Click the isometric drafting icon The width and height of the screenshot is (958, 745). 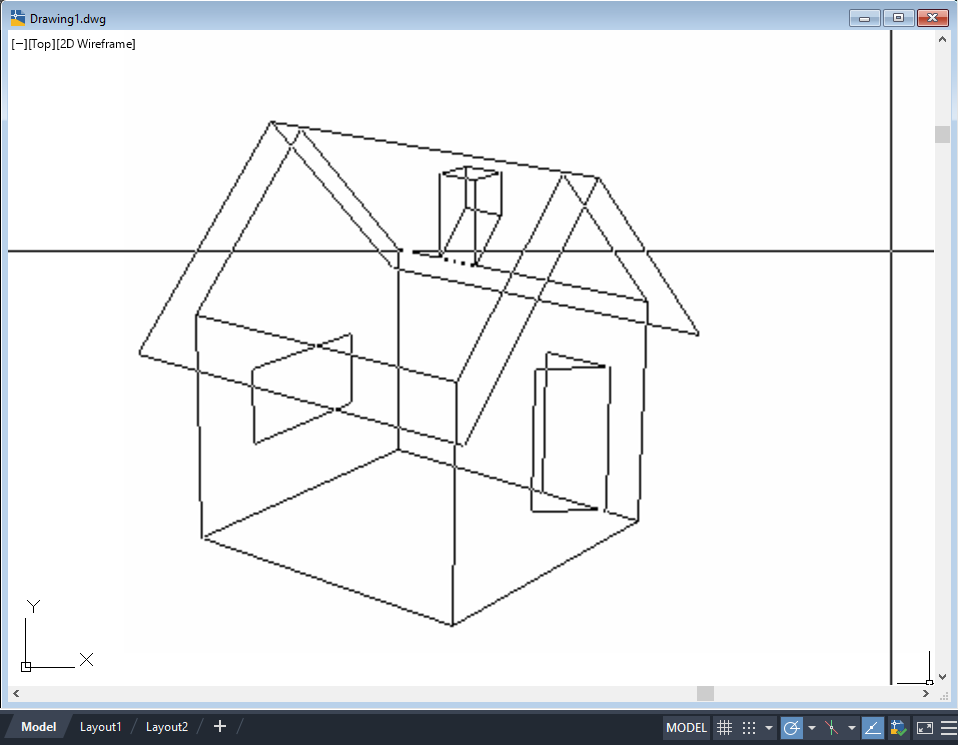point(832,727)
